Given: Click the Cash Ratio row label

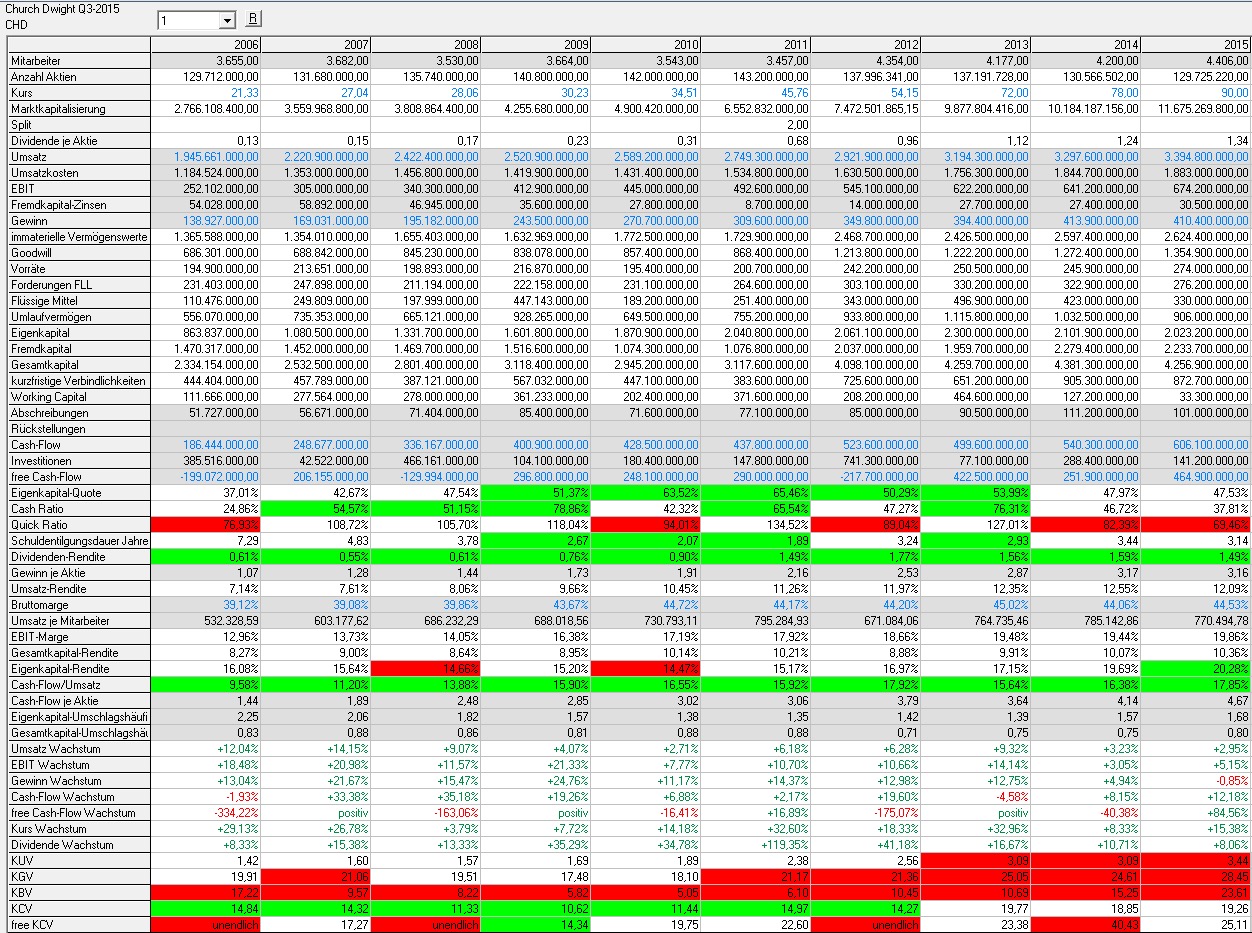Looking at the screenshot, I should click(79, 509).
